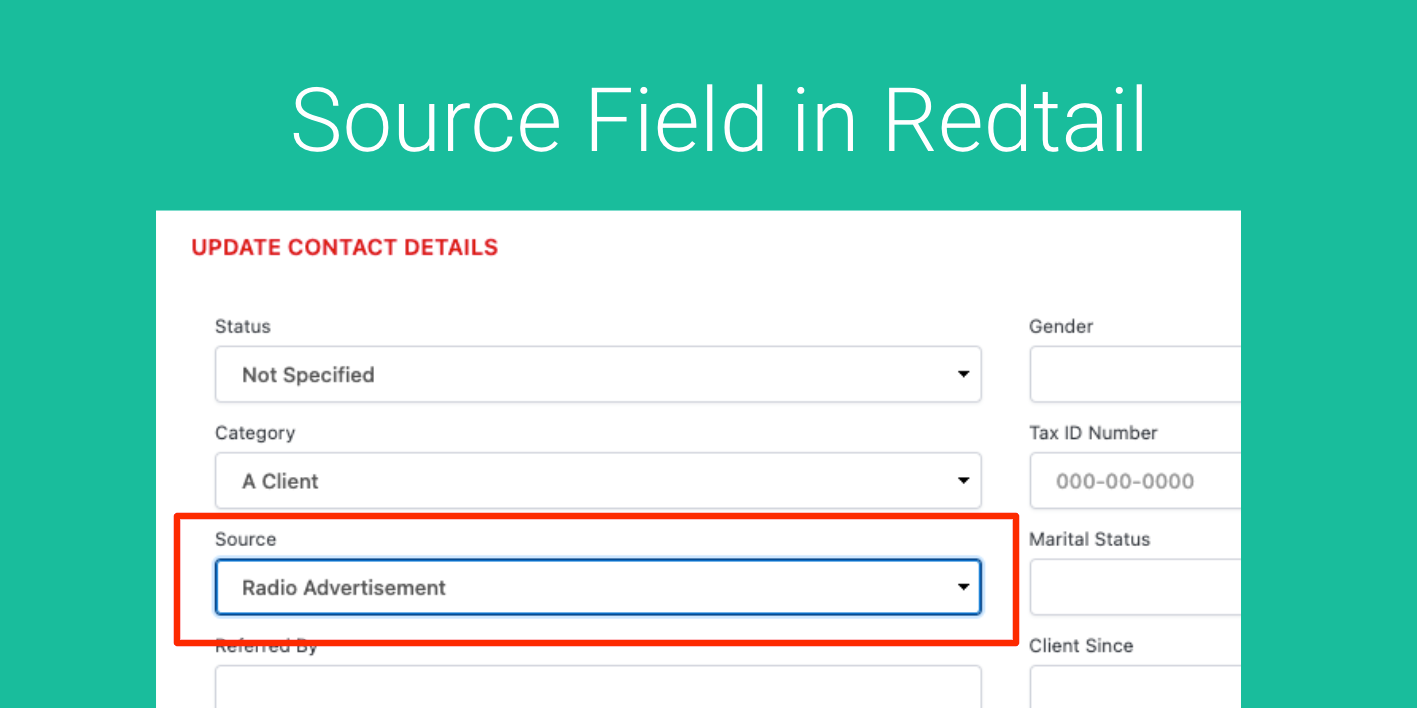Open the Category dropdown showing A Client
Image resolution: width=1417 pixels, height=708 pixels.
pyautogui.click(x=598, y=481)
